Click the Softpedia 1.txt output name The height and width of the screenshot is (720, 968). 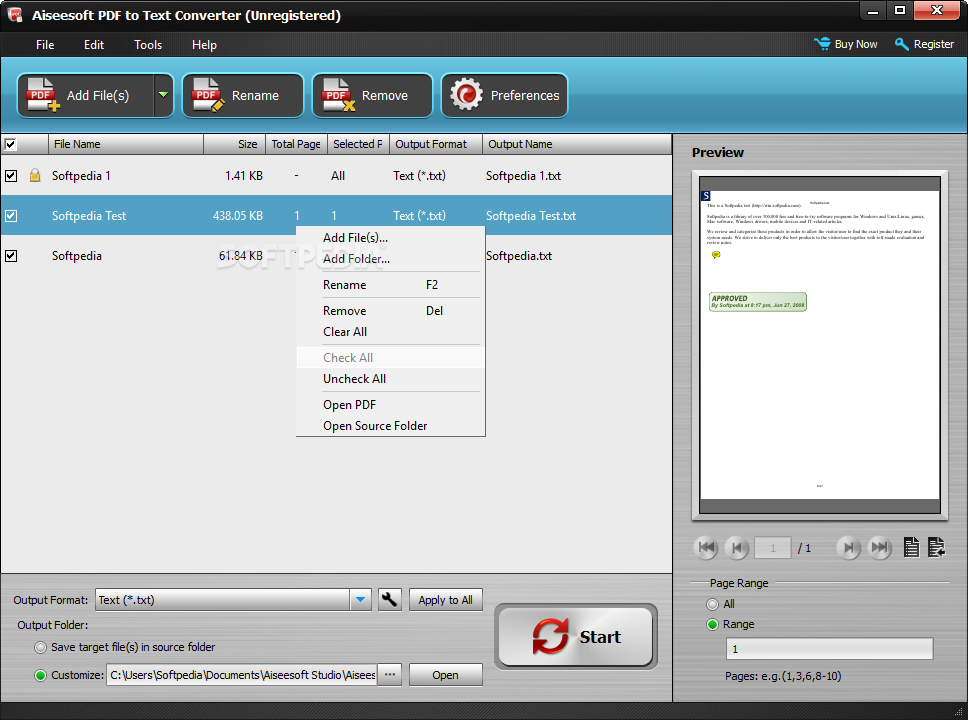point(524,176)
